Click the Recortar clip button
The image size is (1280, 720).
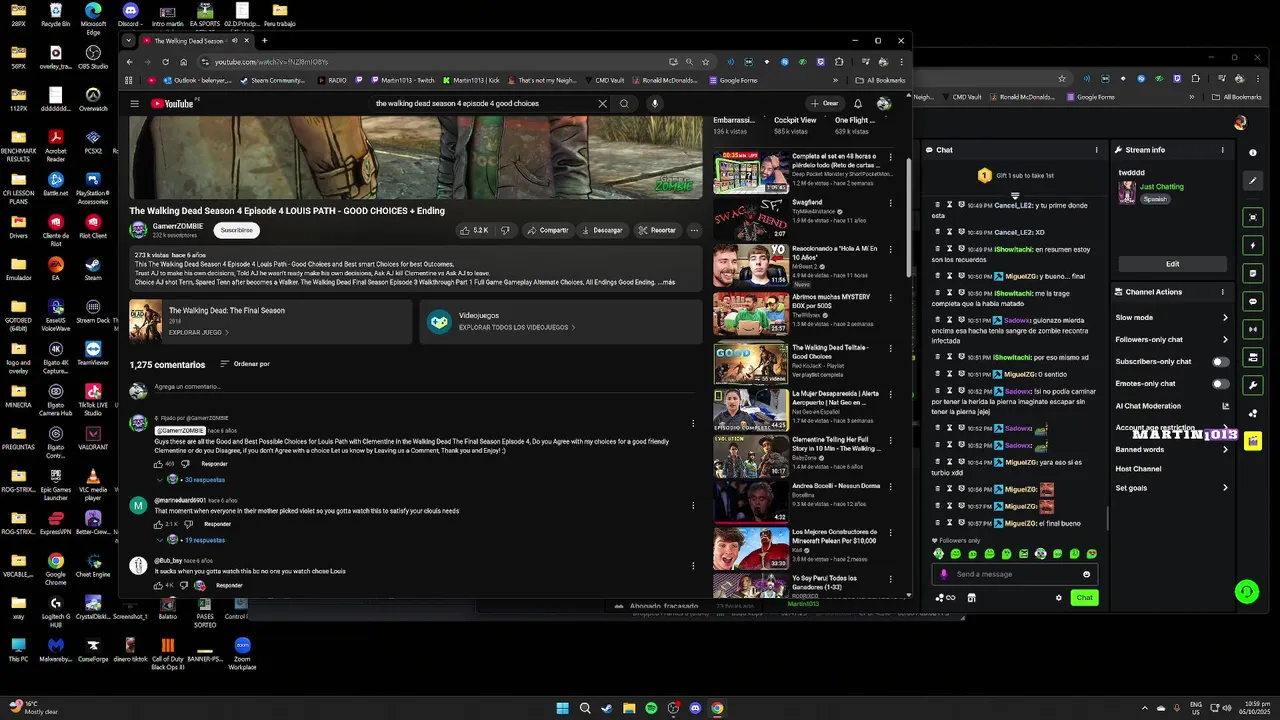pyautogui.click(x=657, y=230)
